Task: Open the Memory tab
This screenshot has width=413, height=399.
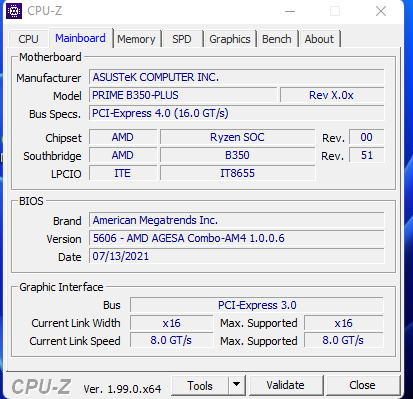Action: (x=136, y=39)
